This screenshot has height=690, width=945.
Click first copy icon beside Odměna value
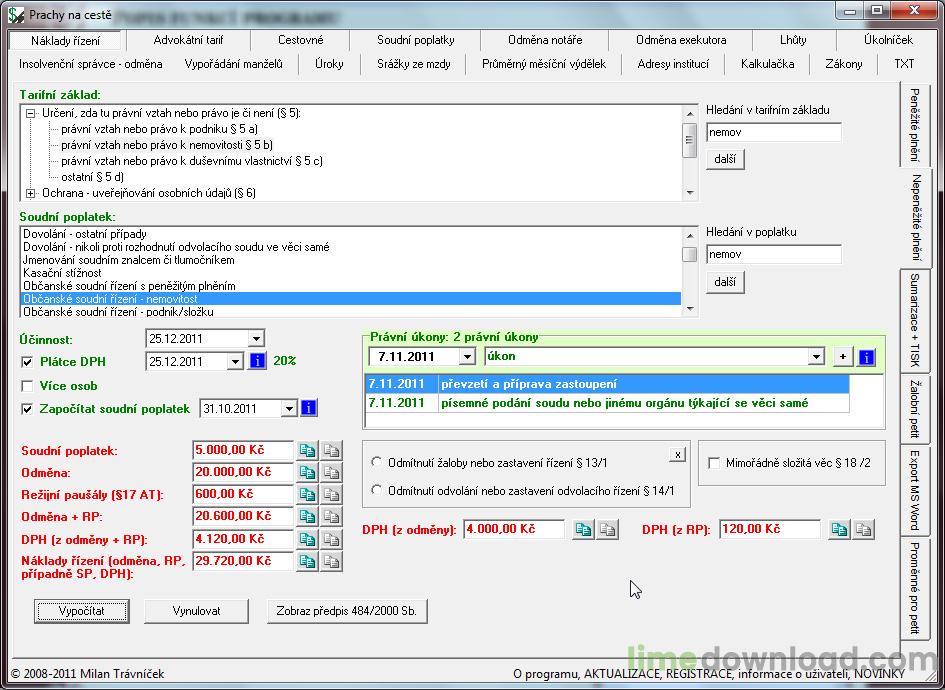tap(307, 473)
